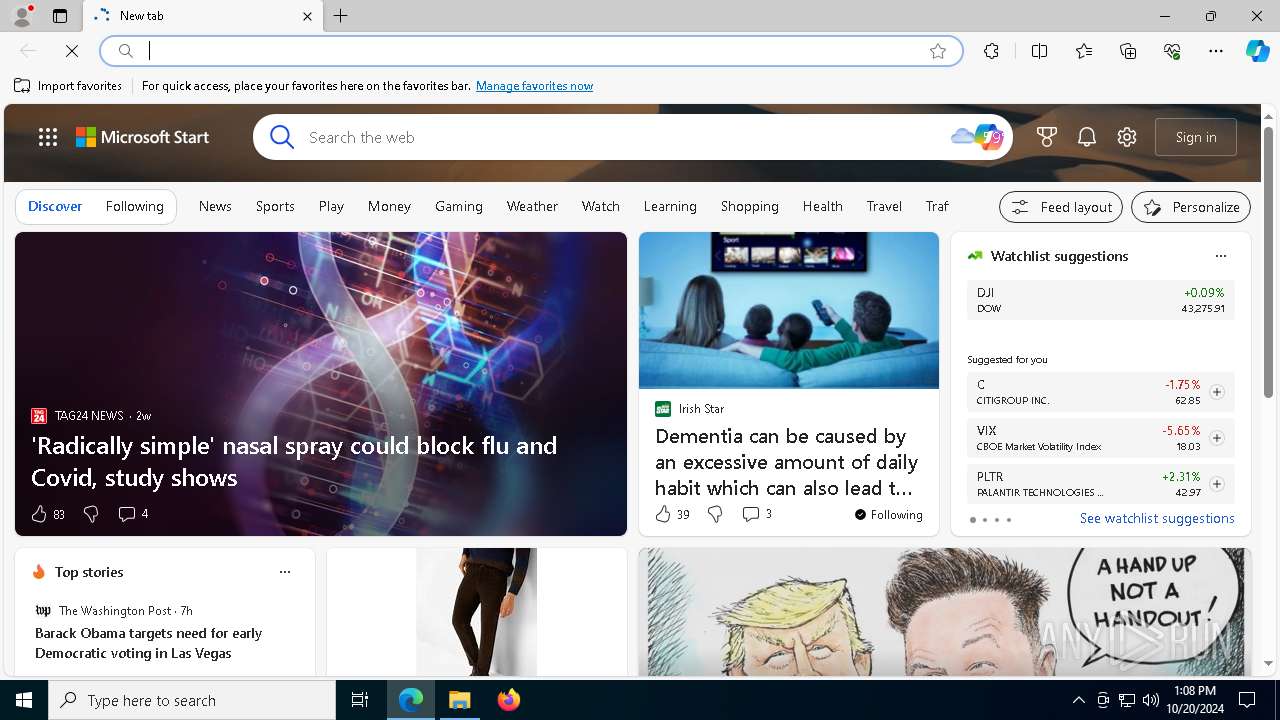This screenshot has height=720, width=1280.
Task: Open the Gaming category
Action: click(459, 206)
